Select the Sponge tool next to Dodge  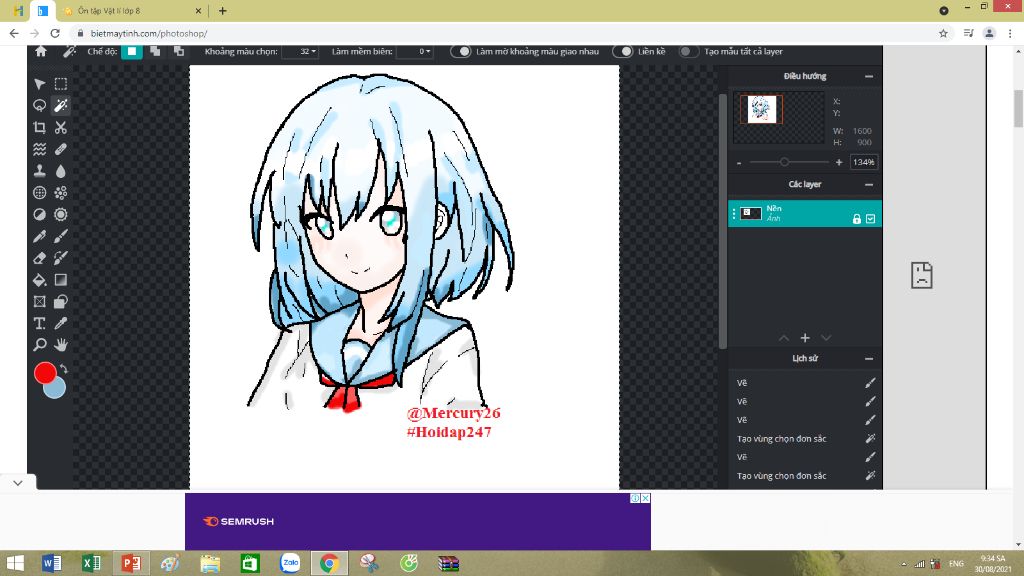pos(61,214)
